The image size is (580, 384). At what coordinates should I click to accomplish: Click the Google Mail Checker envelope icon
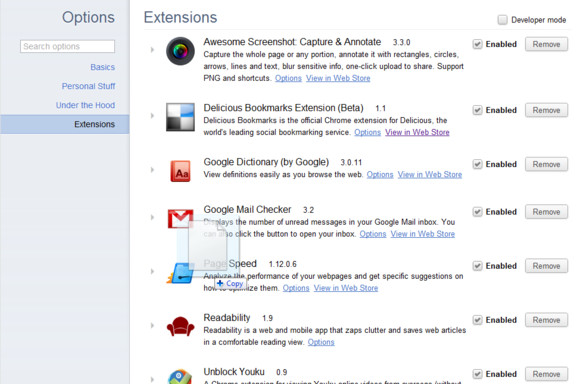point(180,219)
